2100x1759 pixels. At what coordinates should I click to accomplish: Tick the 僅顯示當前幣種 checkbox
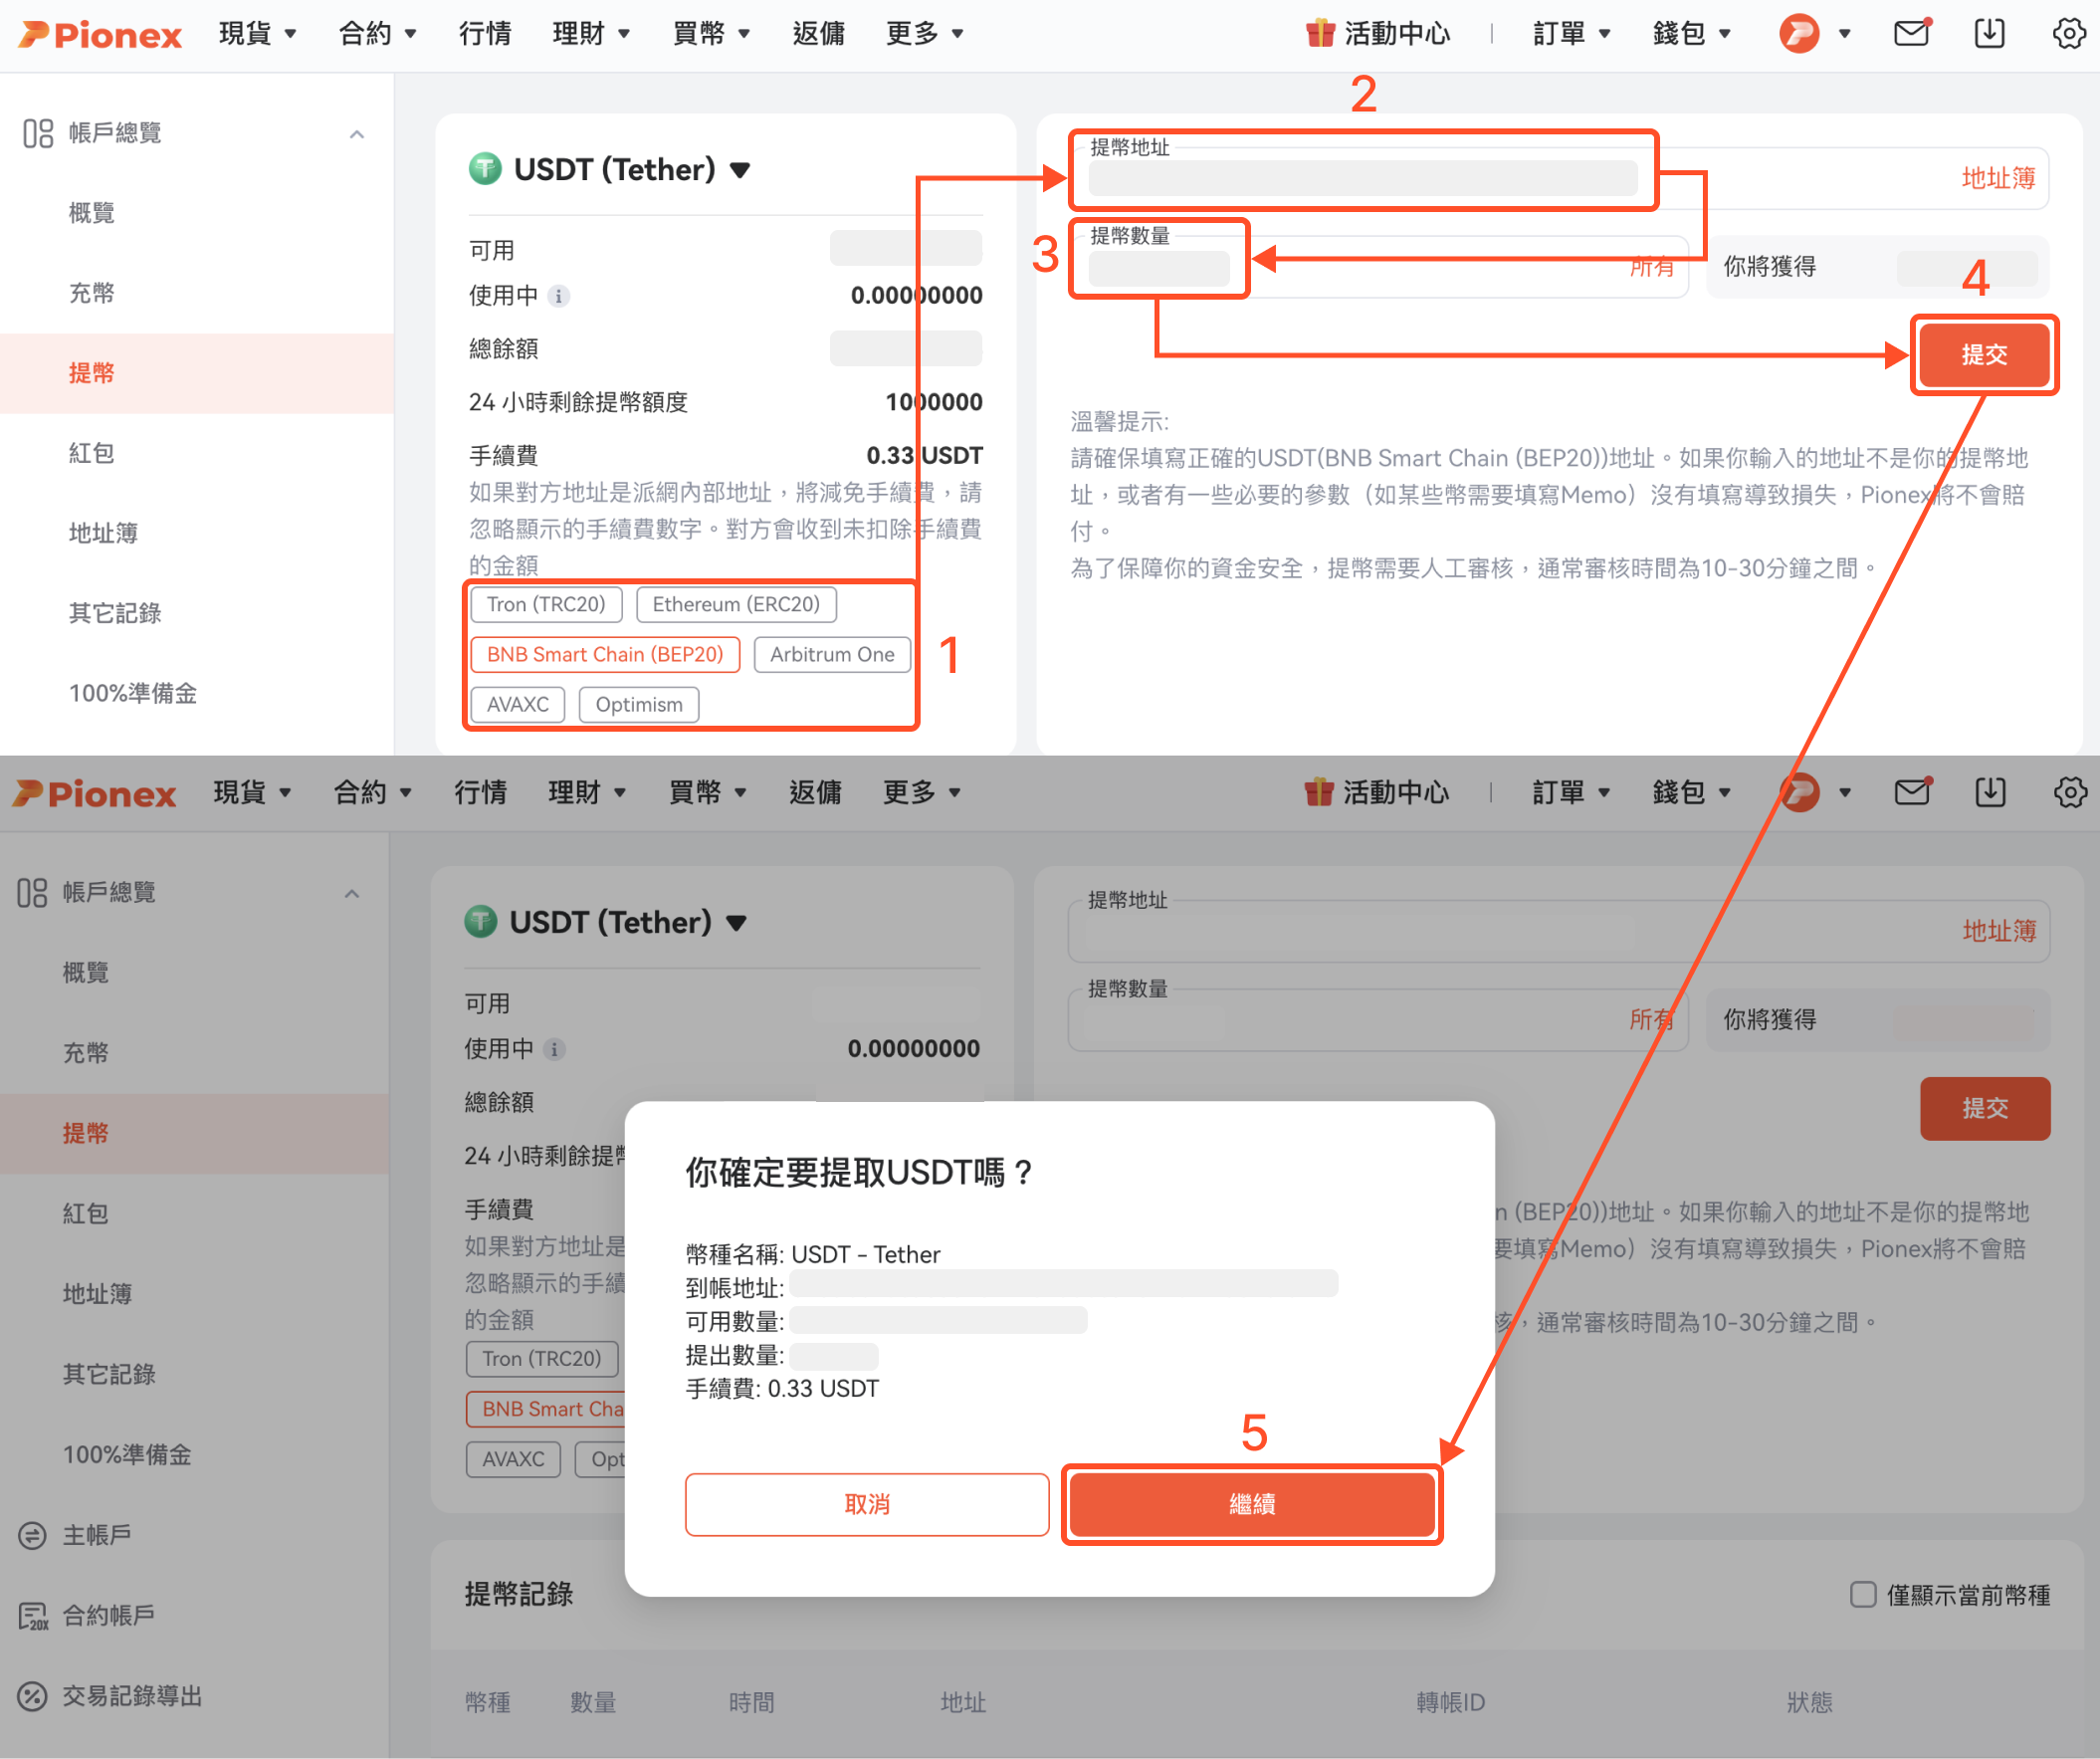pos(1862,1594)
